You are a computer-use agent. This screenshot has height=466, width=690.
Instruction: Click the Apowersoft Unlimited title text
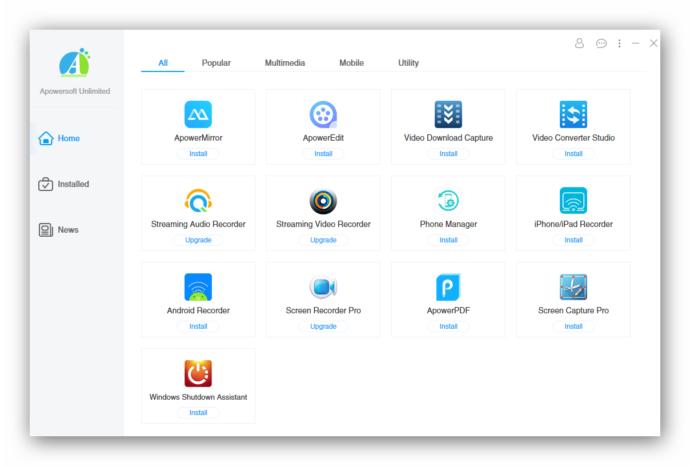(x=75, y=91)
